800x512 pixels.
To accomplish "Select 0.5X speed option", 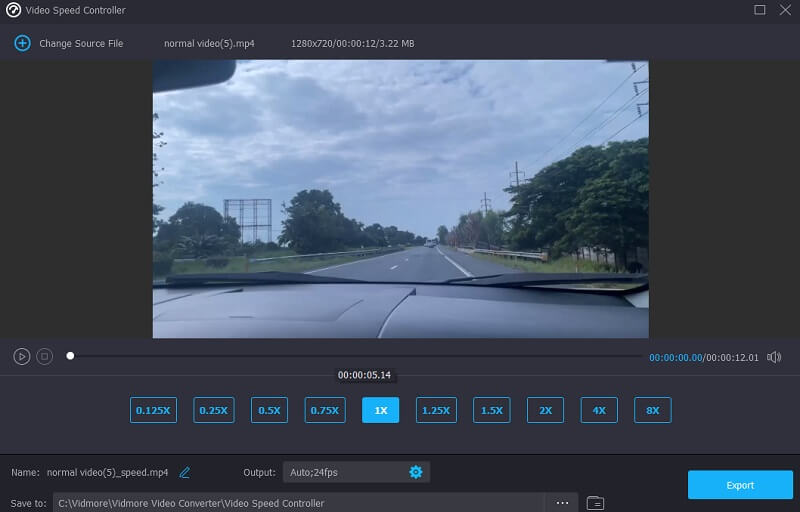I will coord(269,410).
